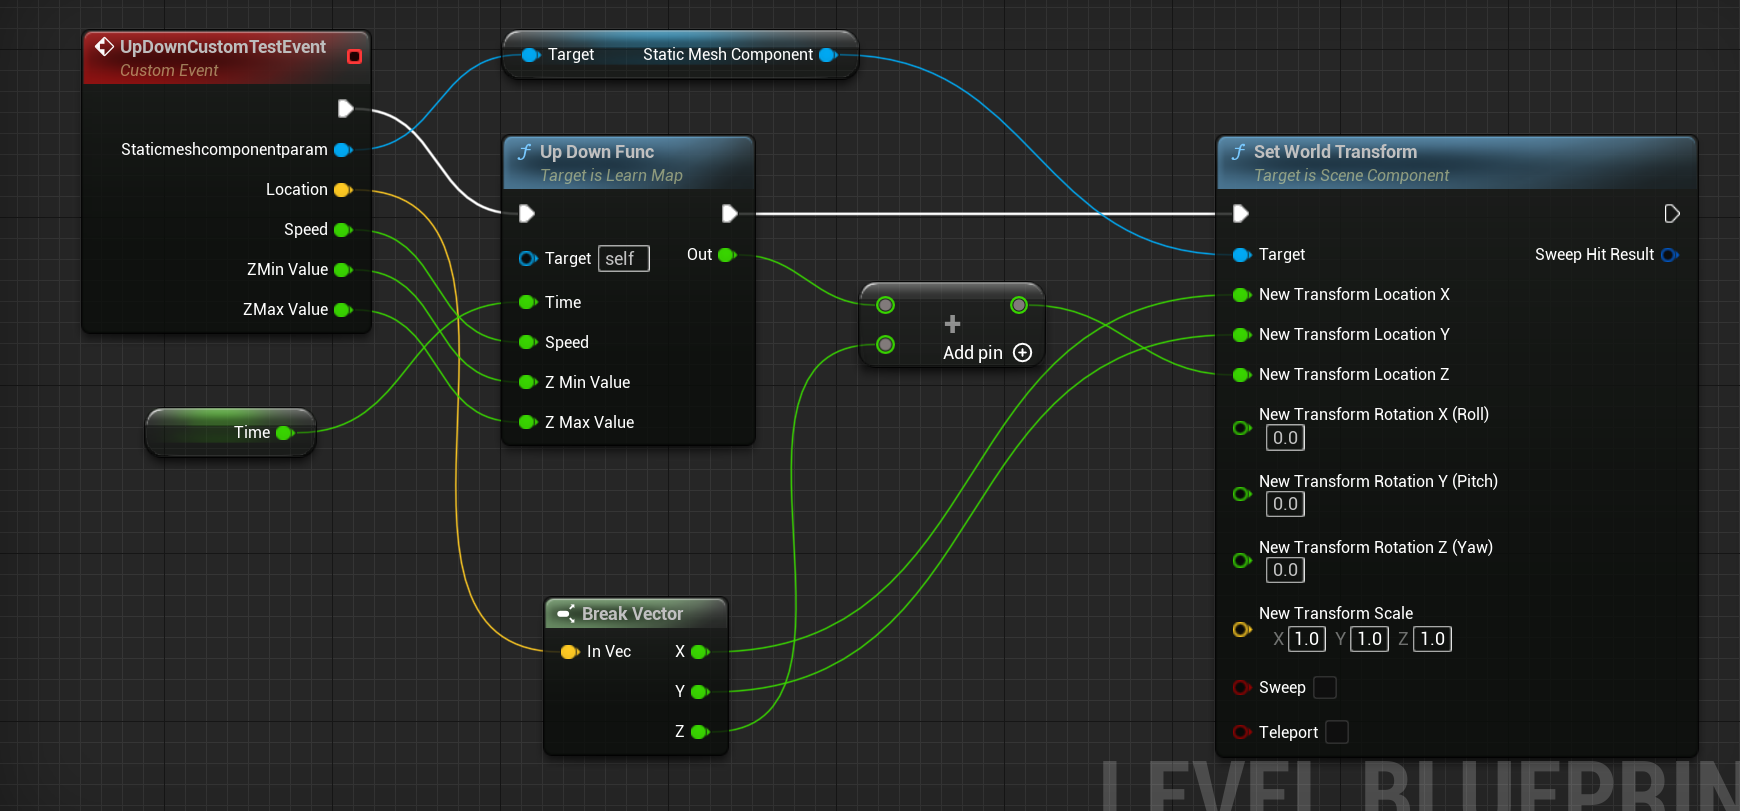Click the Time variable node output pin
The height and width of the screenshot is (811, 1740).
(285, 433)
